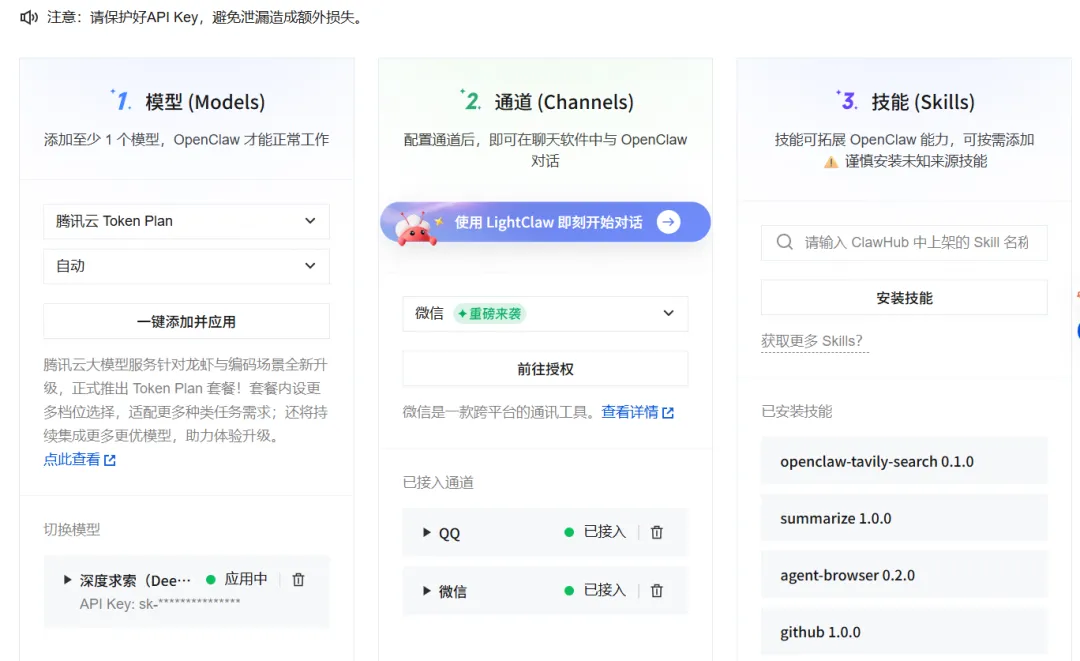Click the 切换模型 label
This screenshot has width=1080, height=661.
72,529
